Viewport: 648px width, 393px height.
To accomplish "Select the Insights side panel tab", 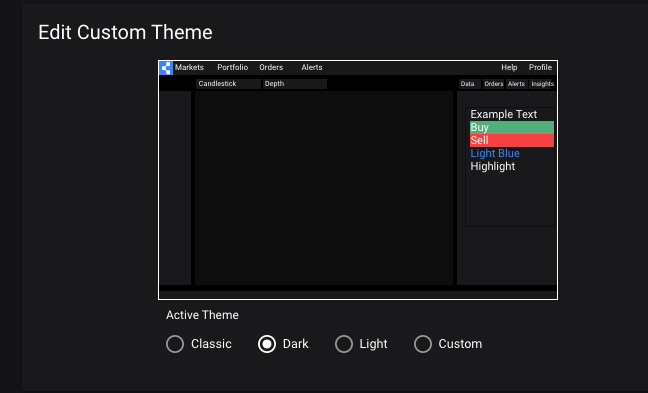I will (x=541, y=84).
